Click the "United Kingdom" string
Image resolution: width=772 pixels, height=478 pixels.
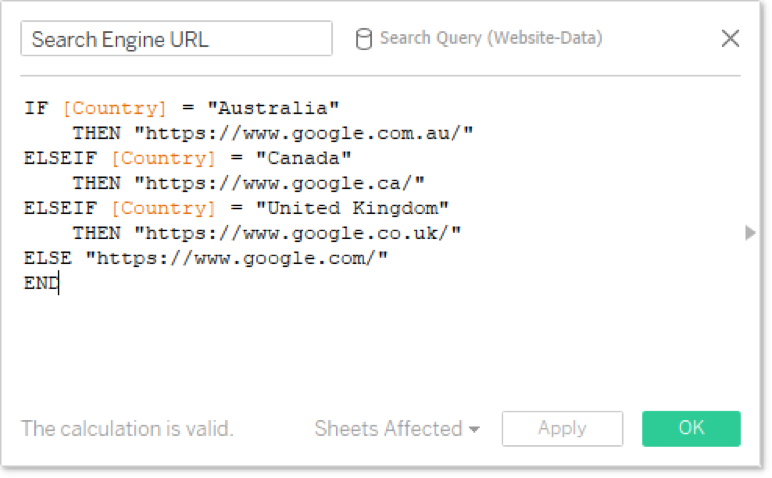click(353, 208)
